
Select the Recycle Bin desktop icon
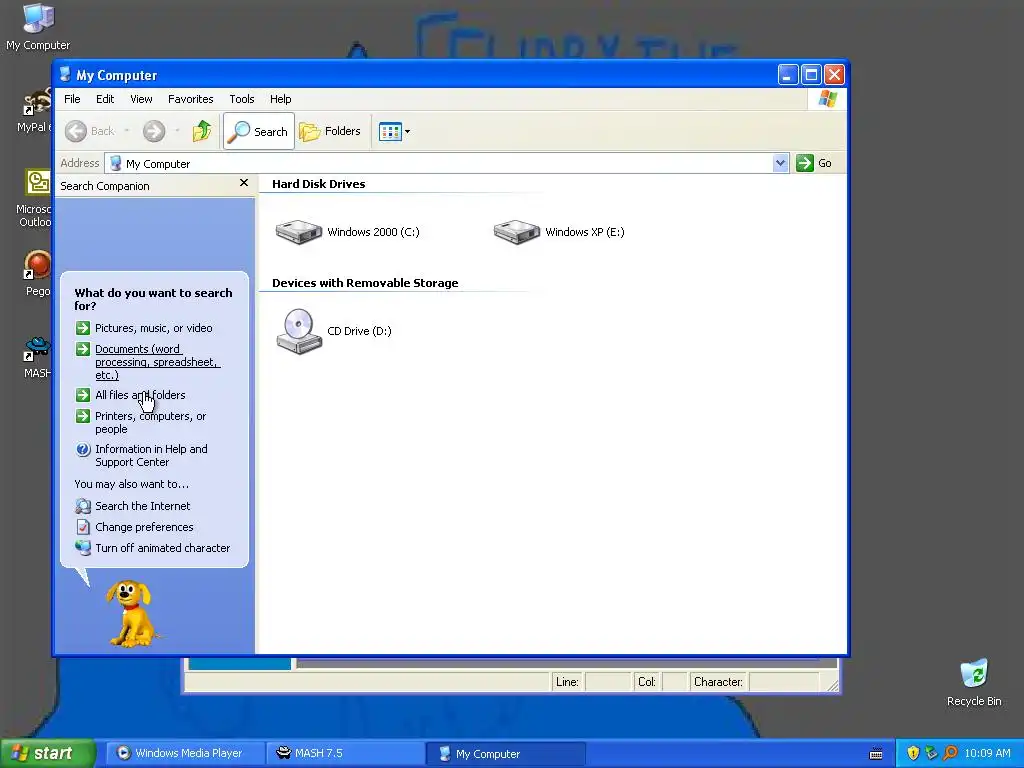[974, 683]
